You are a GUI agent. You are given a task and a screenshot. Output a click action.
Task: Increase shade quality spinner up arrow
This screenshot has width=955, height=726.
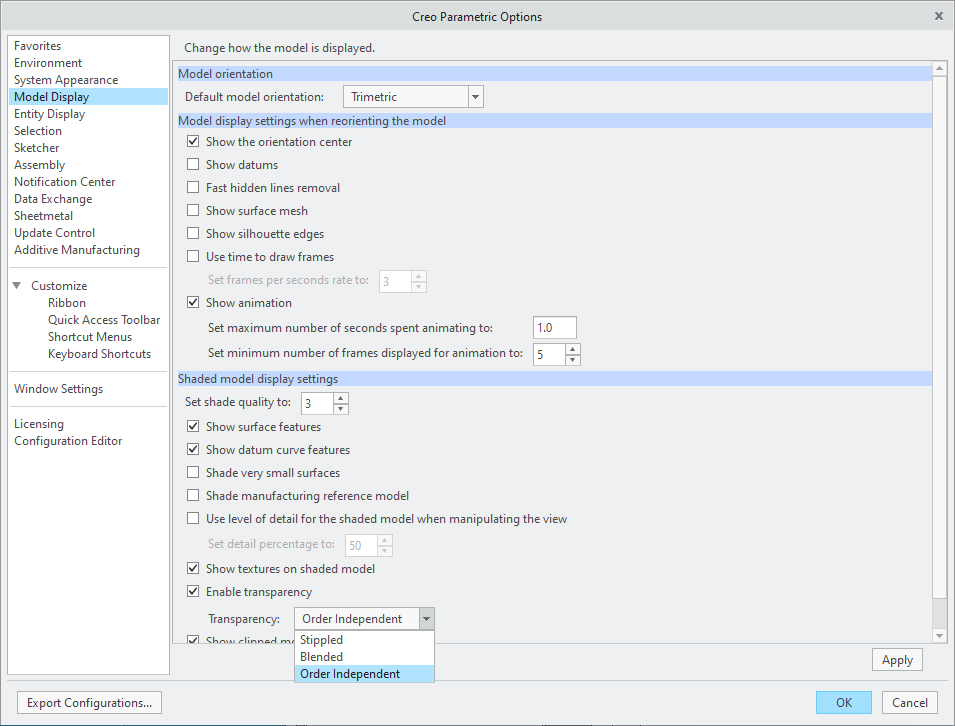[x=341, y=398]
